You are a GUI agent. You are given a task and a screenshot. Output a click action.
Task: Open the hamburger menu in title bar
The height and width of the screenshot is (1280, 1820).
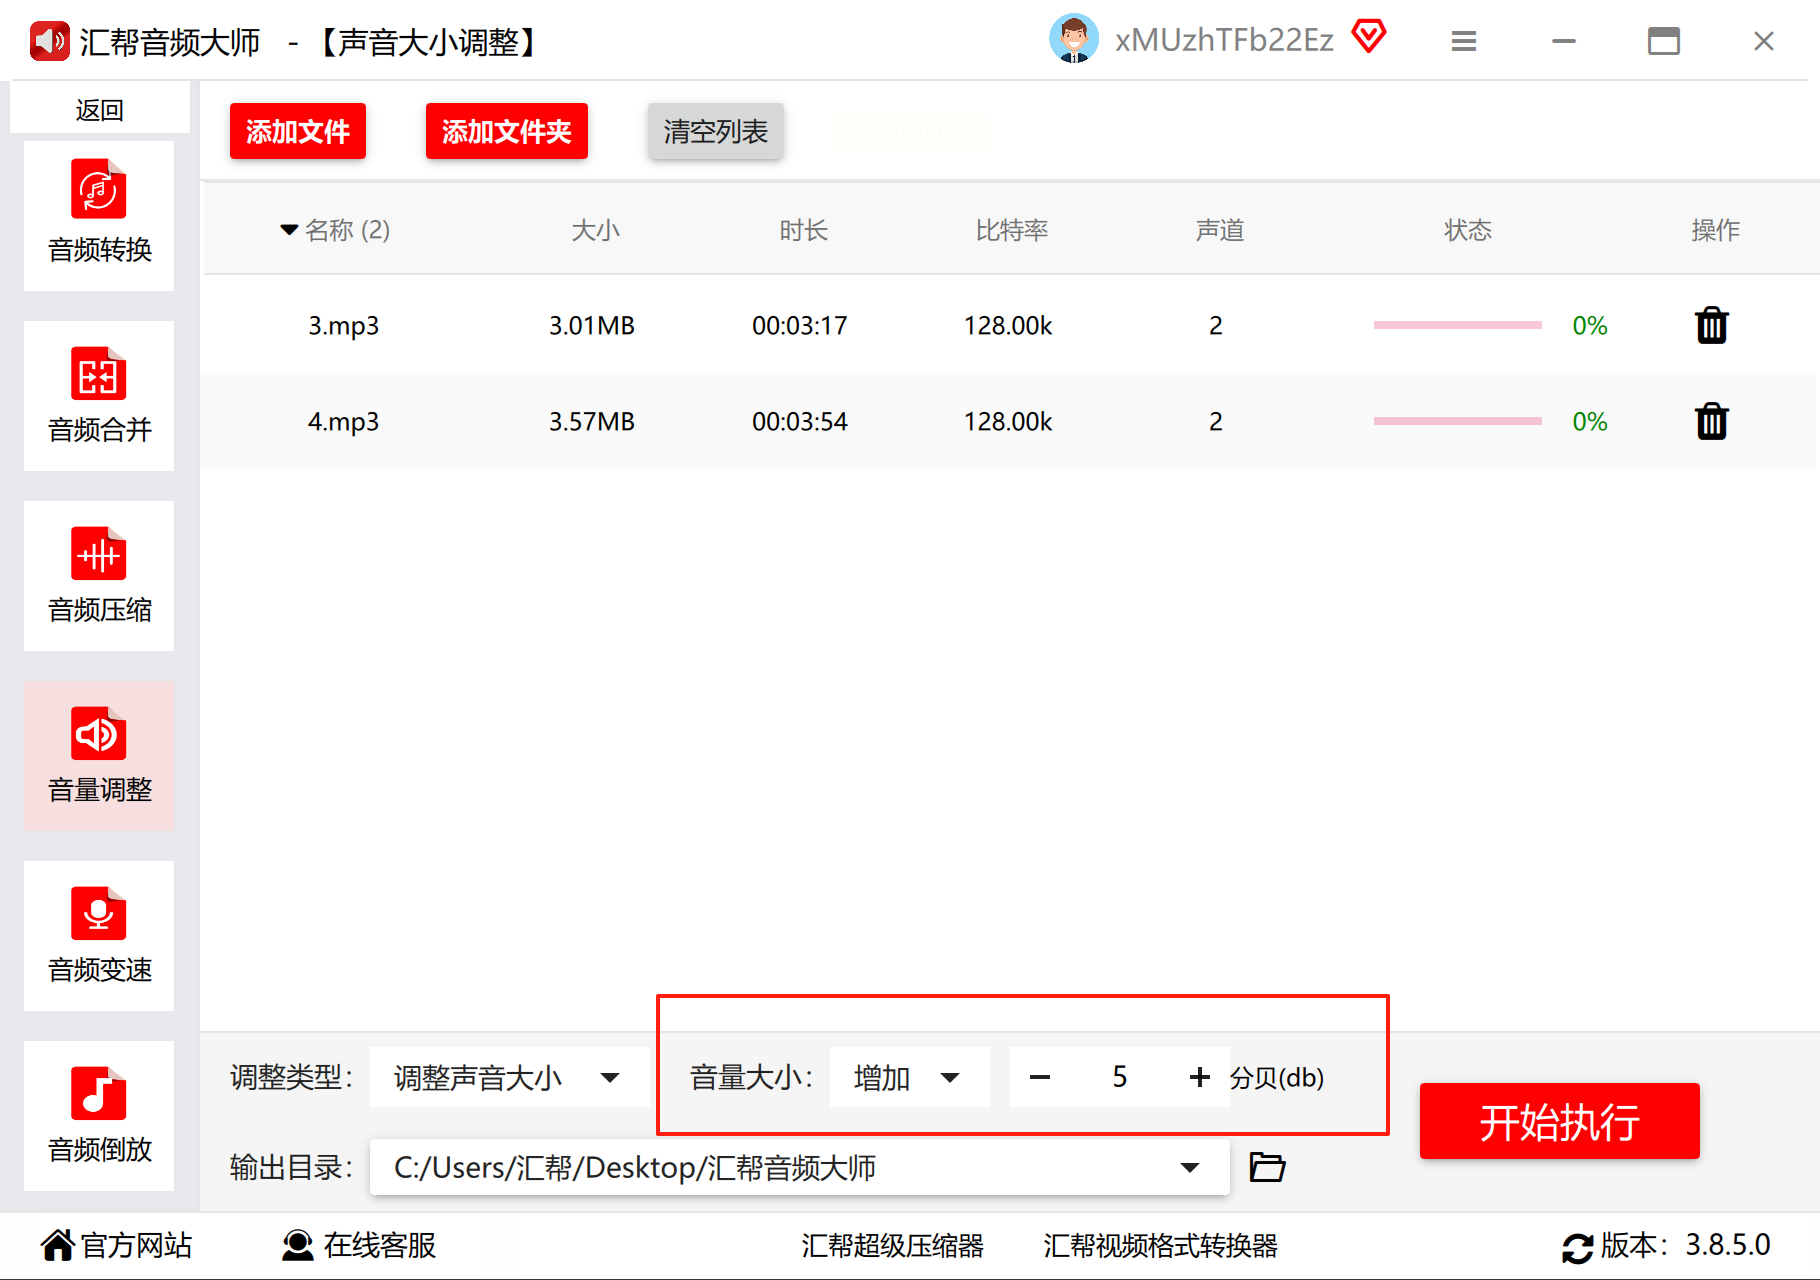click(x=1463, y=41)
